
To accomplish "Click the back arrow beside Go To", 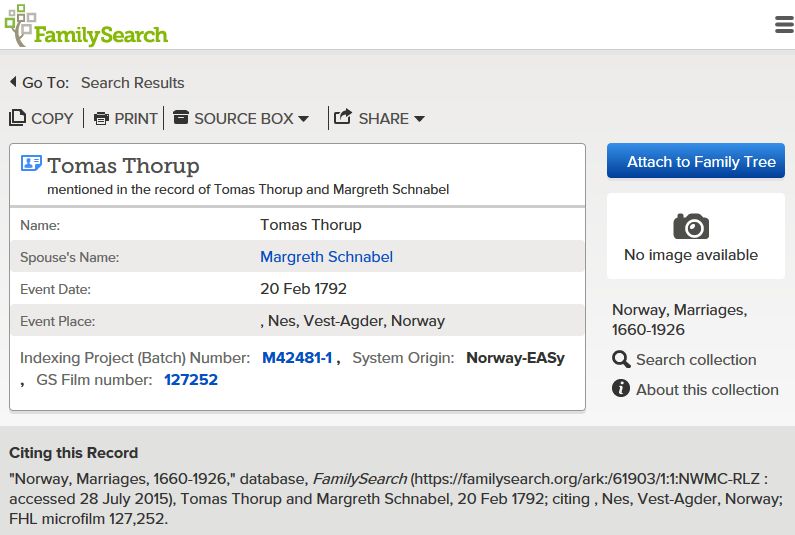I will 13,82.
